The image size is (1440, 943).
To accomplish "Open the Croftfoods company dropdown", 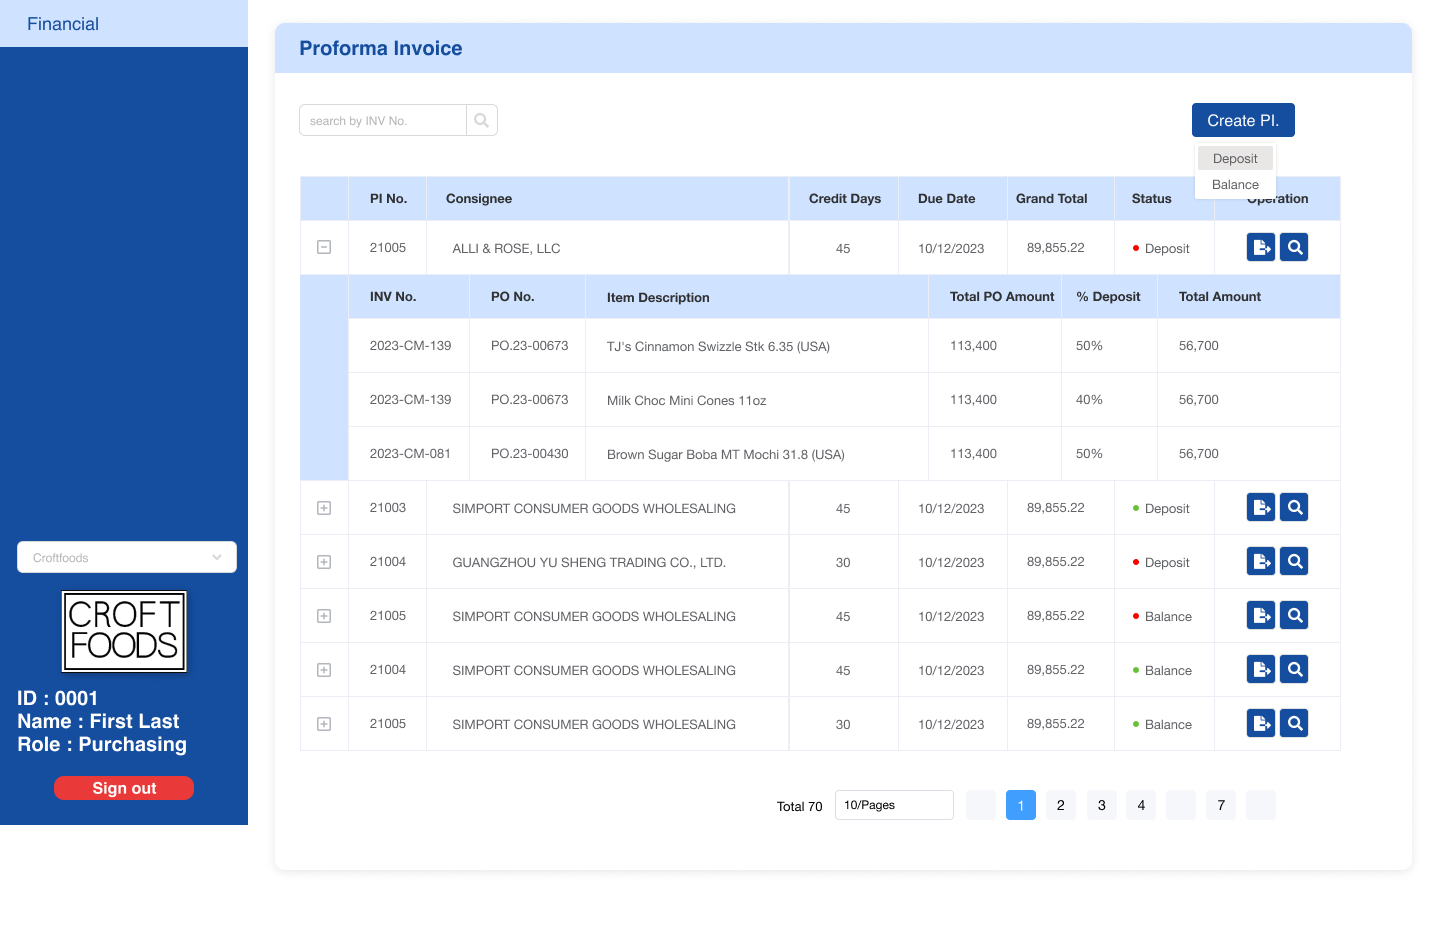I will pyautogui.click(x=127, y=557).
